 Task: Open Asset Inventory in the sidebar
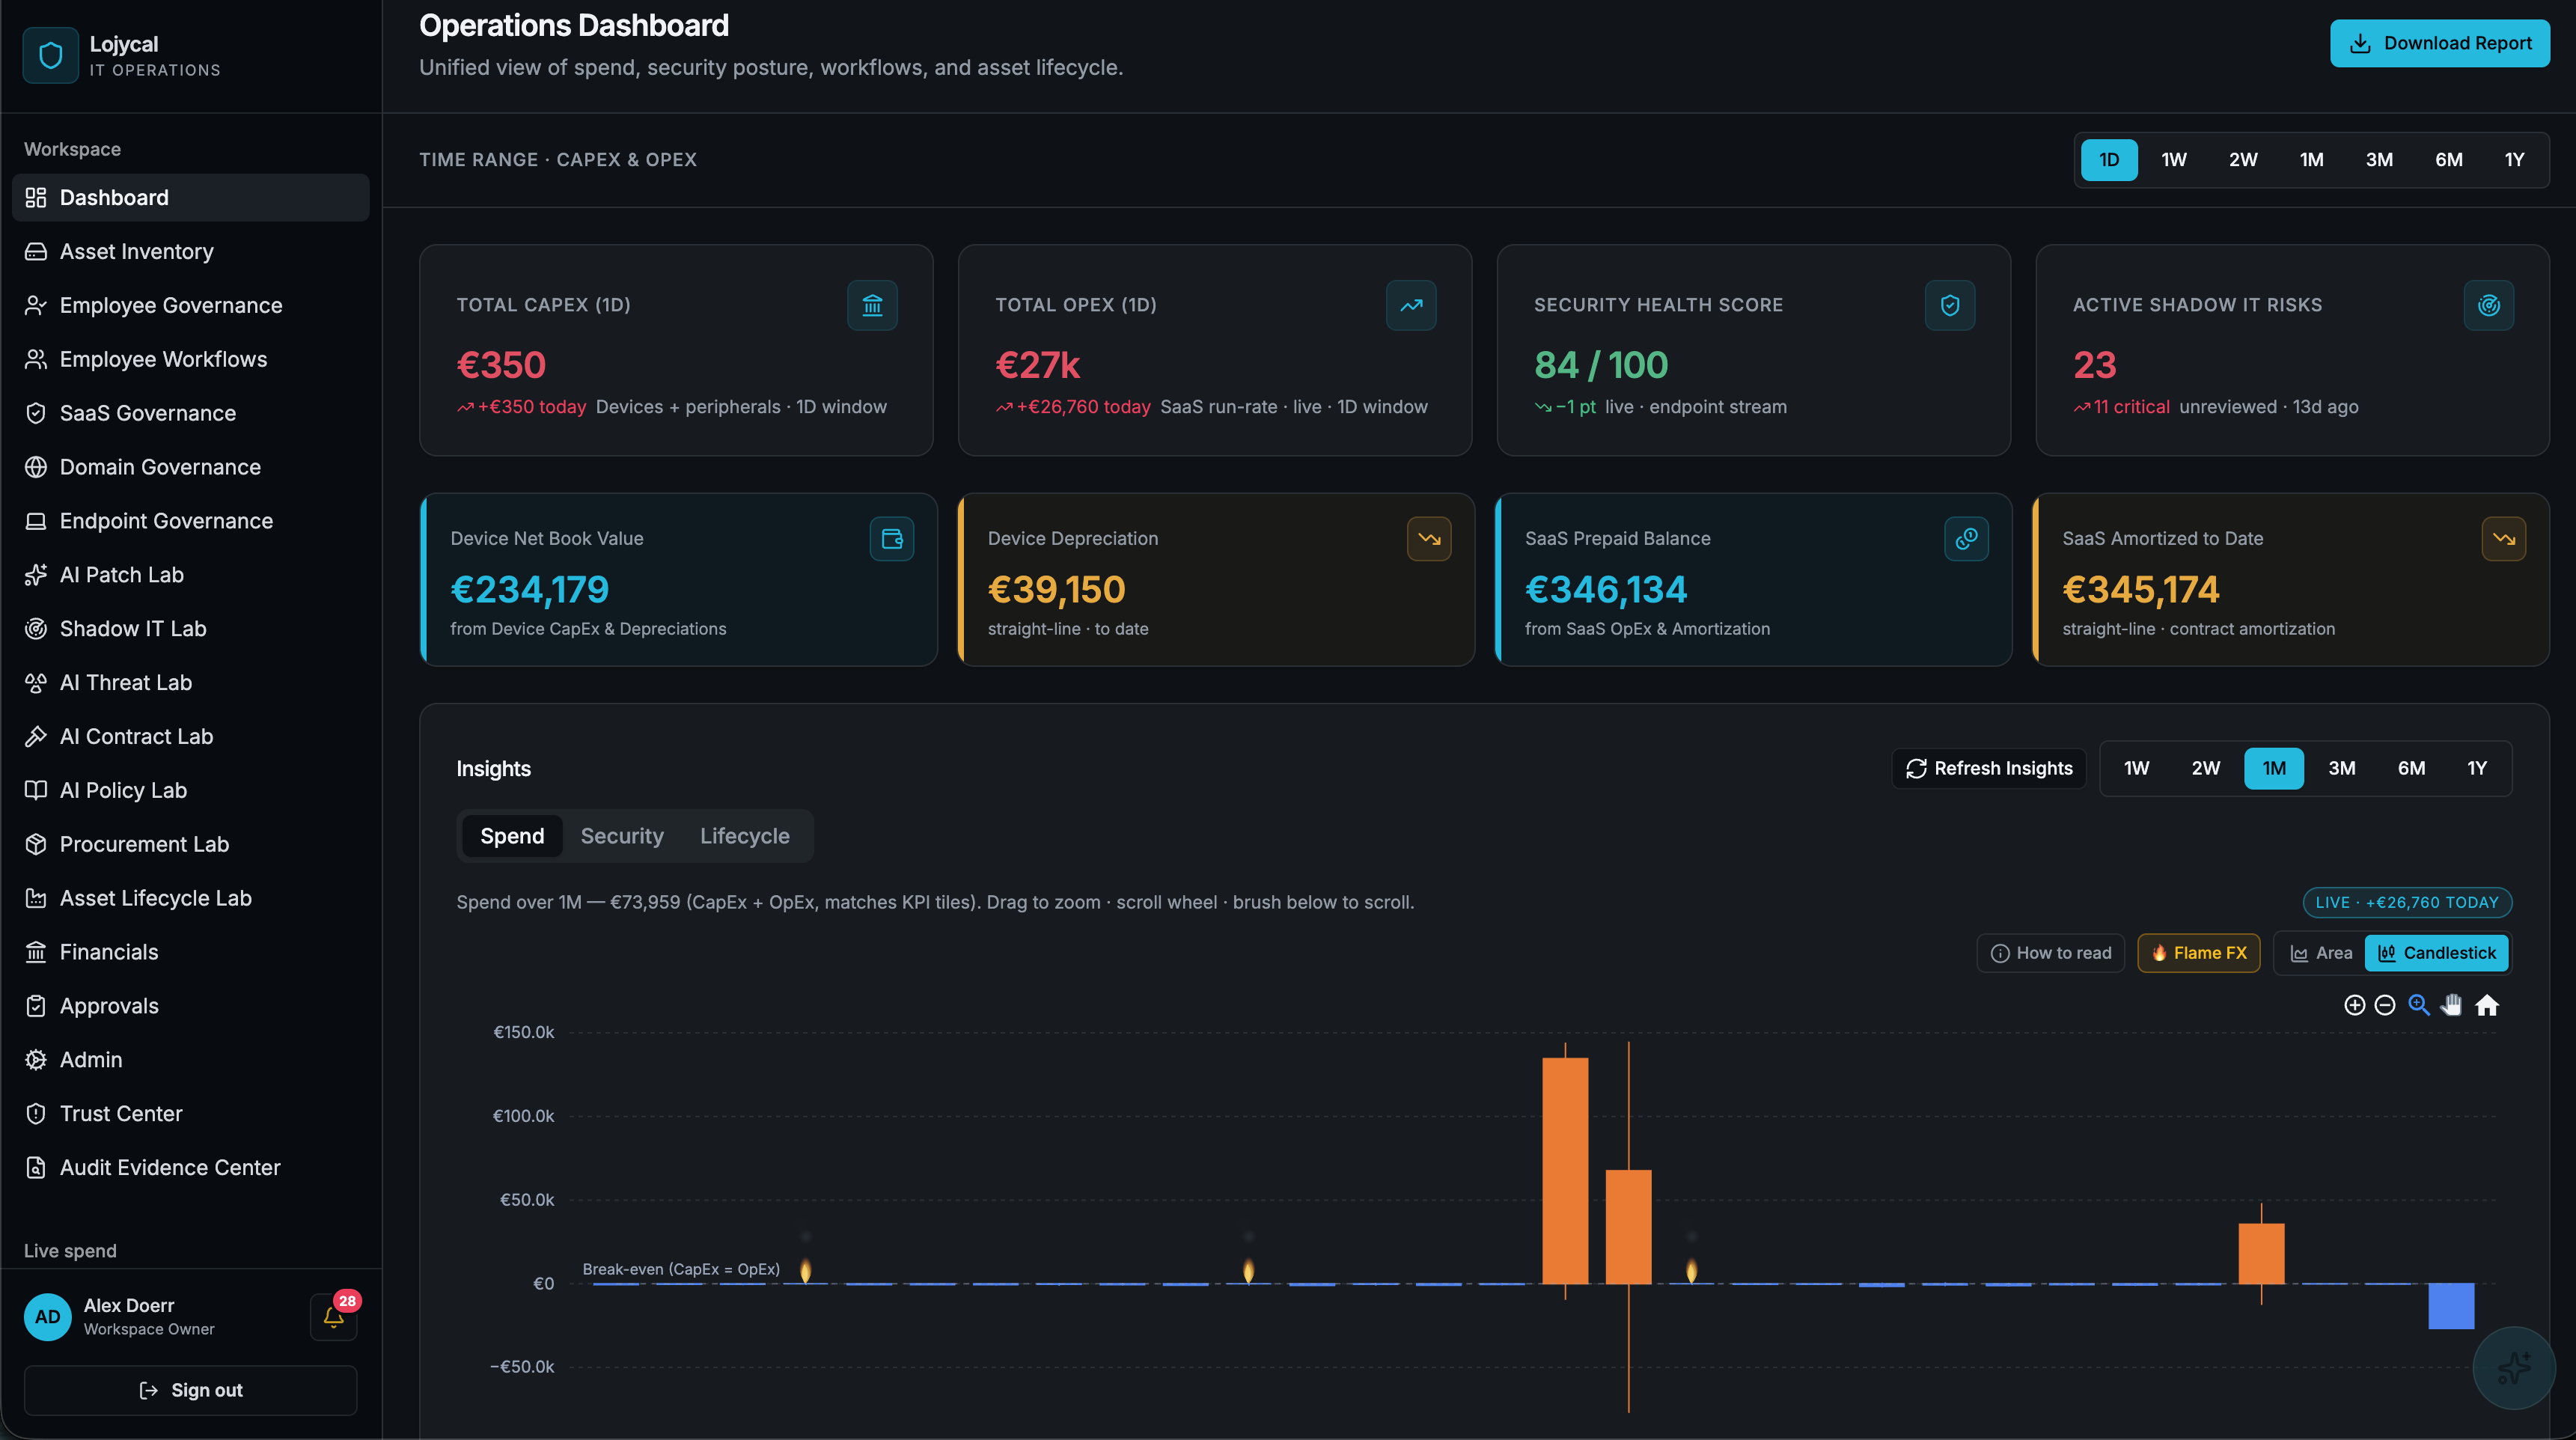point(190,251)
